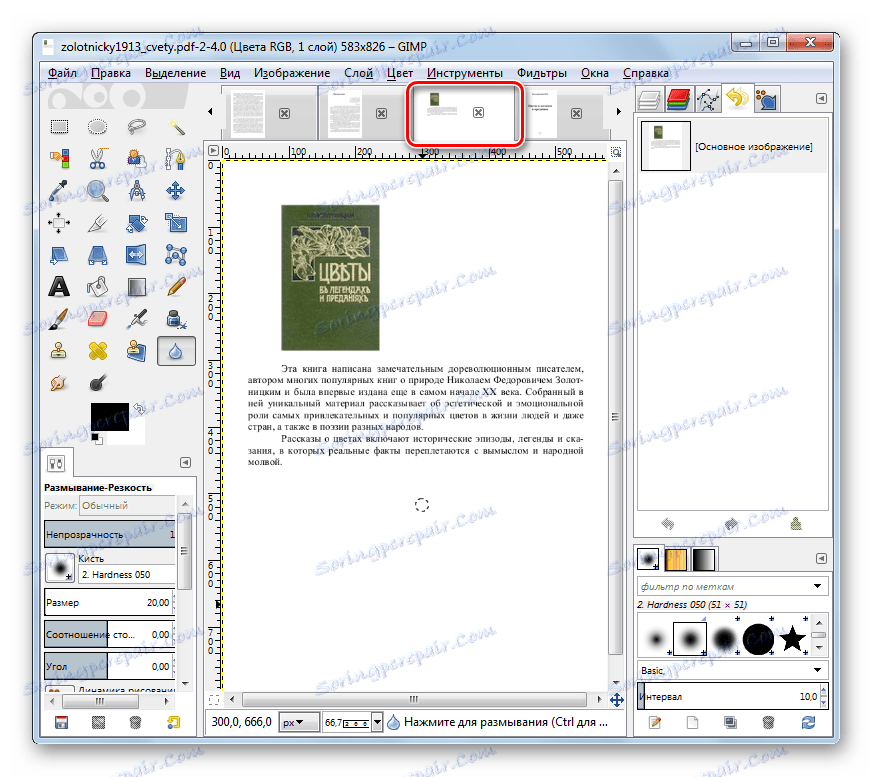The height and width of the screenshot is (777, 873).
Task: Select the Scale tool
Action: (176, 223)
